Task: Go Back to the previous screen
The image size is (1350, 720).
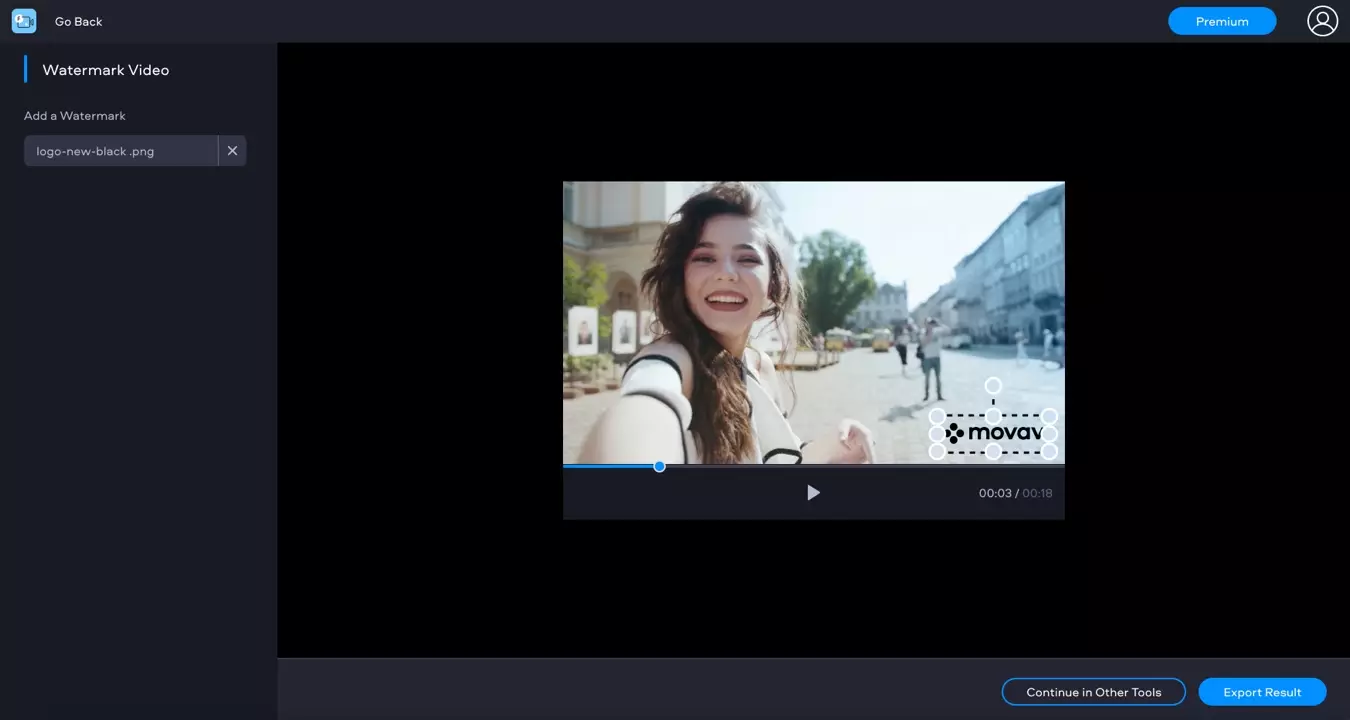Action: [x=78, y=21]
